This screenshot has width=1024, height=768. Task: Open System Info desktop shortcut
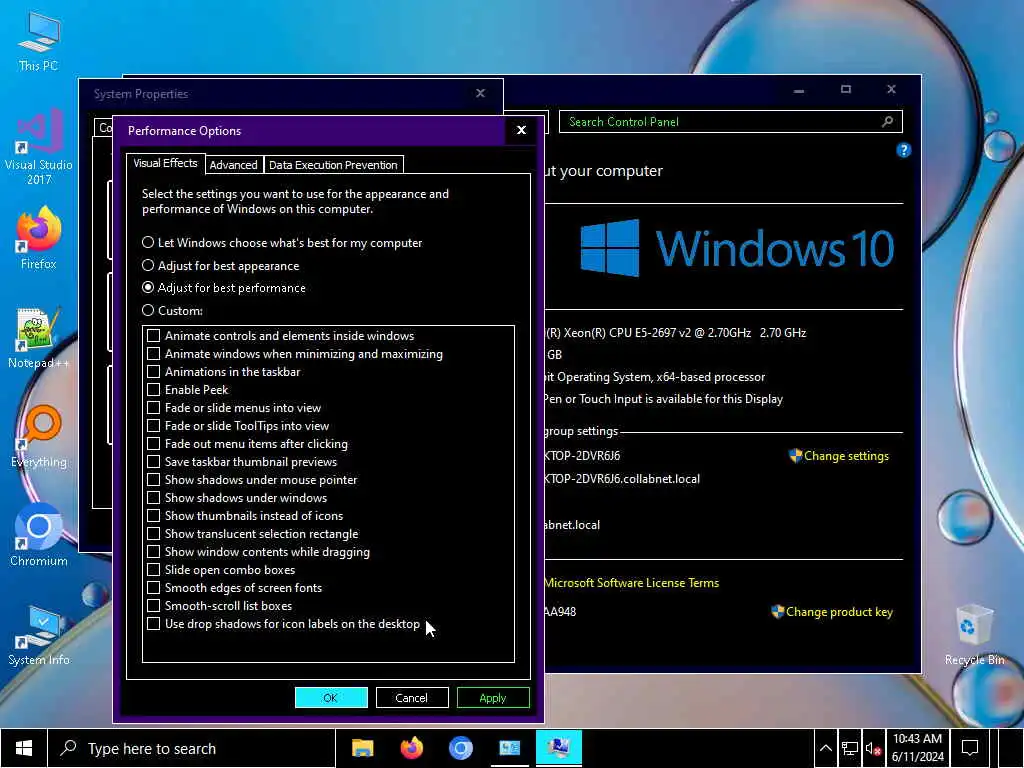tap(39, 635)
